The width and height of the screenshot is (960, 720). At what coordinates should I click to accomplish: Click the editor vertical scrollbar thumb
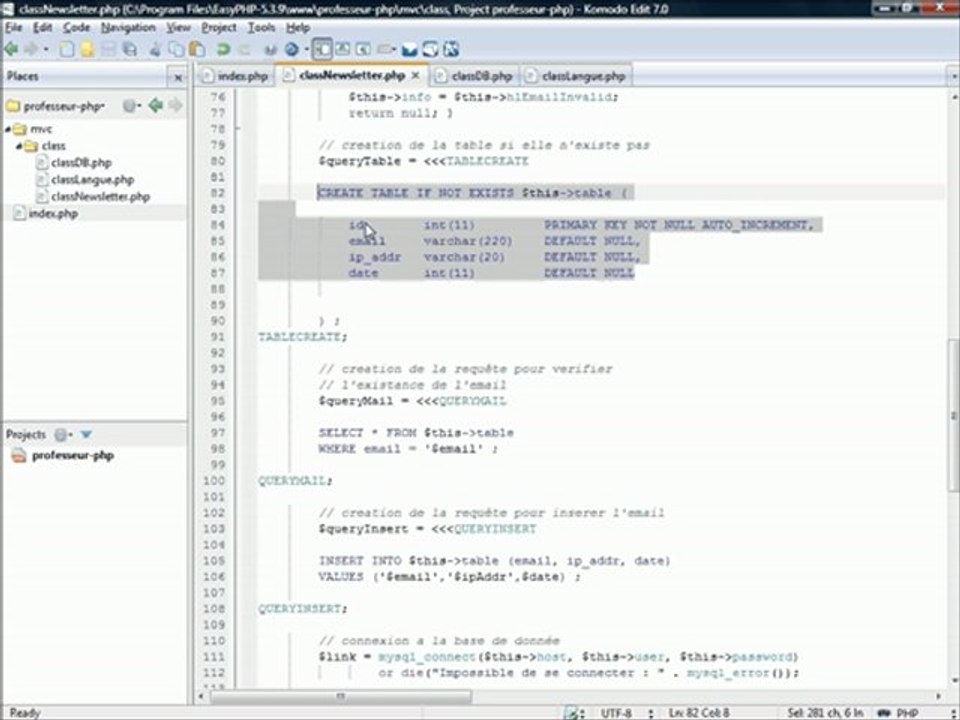[953, 414]
